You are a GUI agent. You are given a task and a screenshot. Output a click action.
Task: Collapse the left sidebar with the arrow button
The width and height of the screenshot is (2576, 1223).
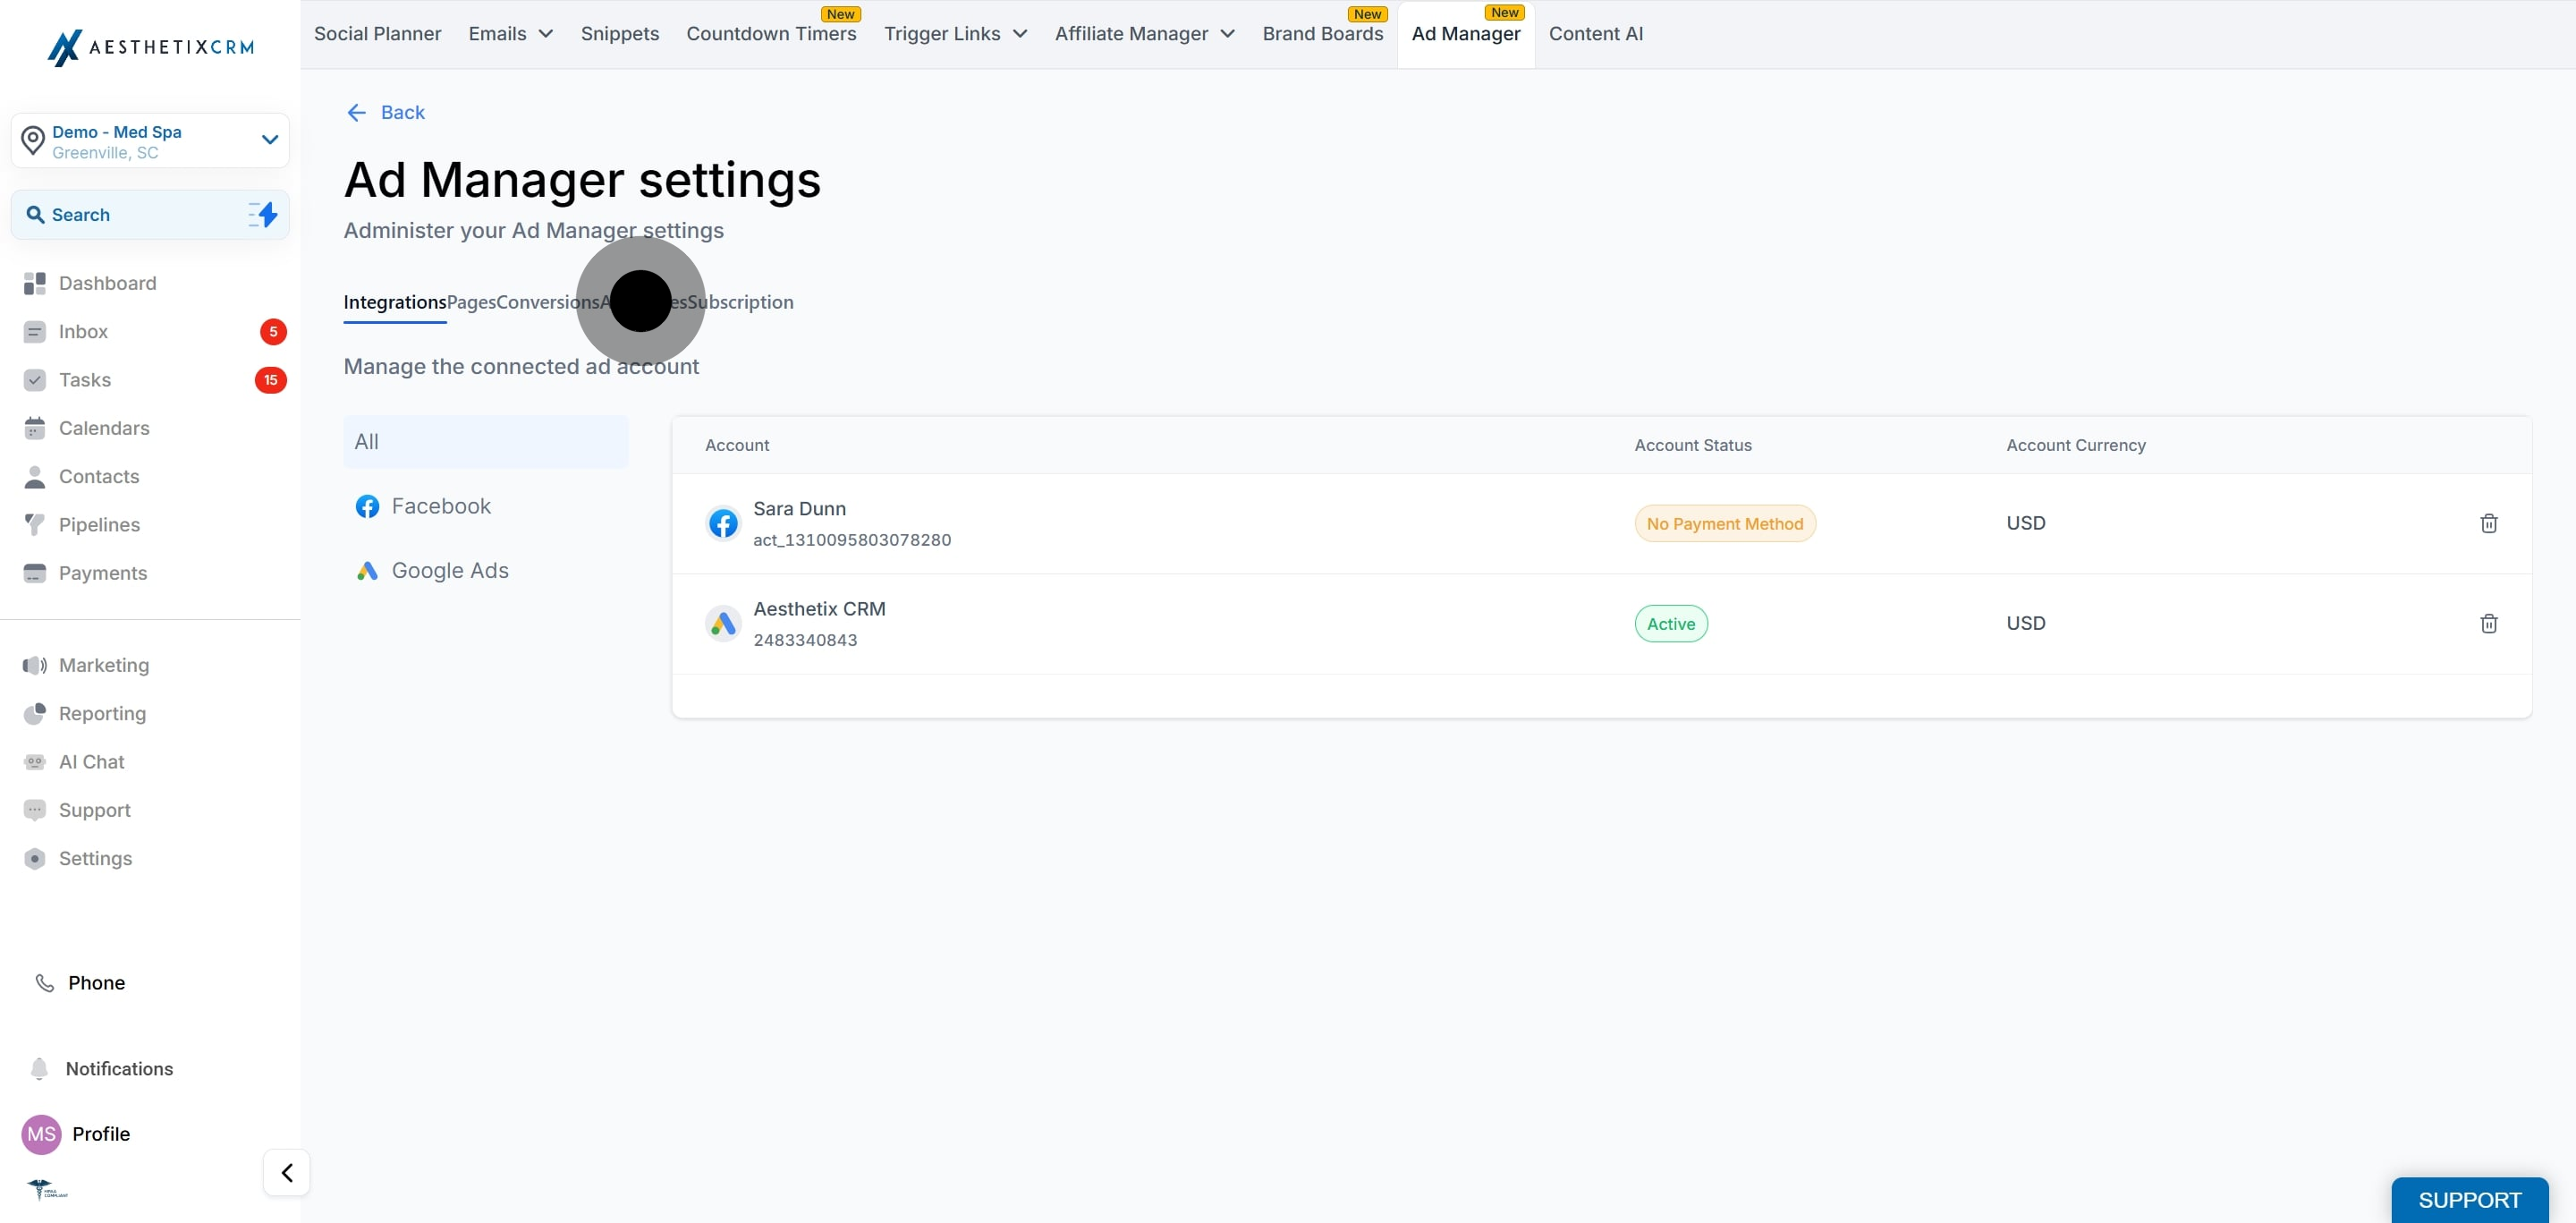point(286,1172)
